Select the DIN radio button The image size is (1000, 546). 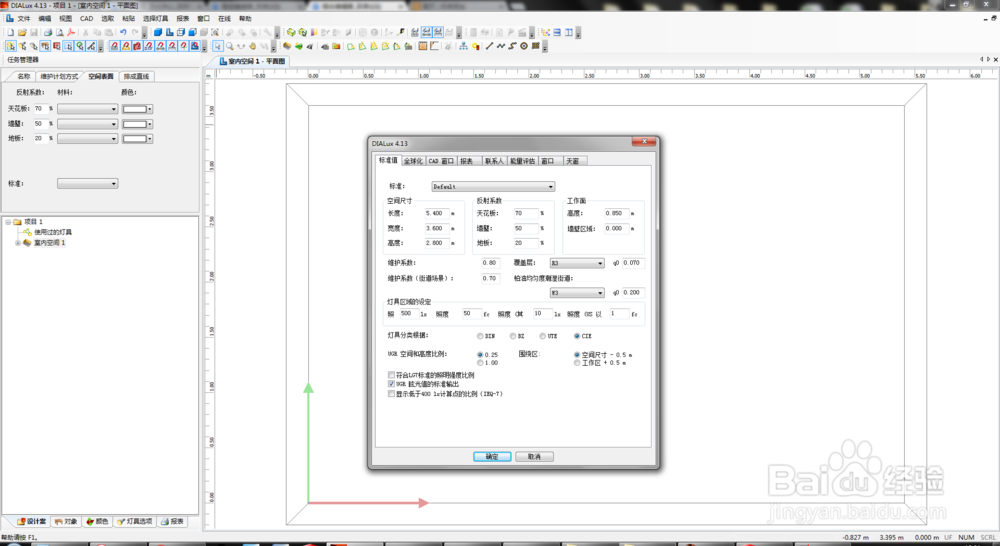(480, 336)
